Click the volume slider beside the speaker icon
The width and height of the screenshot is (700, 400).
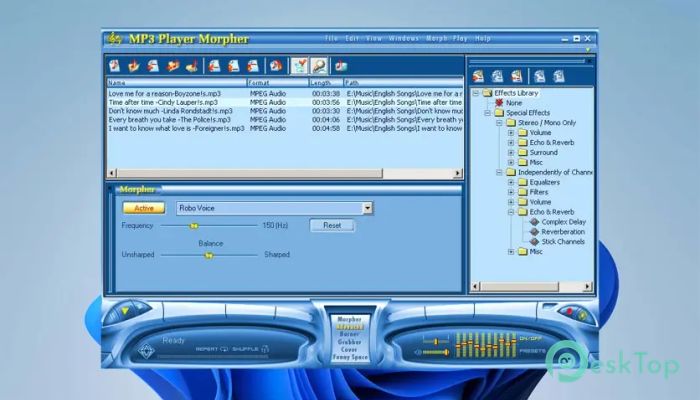coord(435,352)
